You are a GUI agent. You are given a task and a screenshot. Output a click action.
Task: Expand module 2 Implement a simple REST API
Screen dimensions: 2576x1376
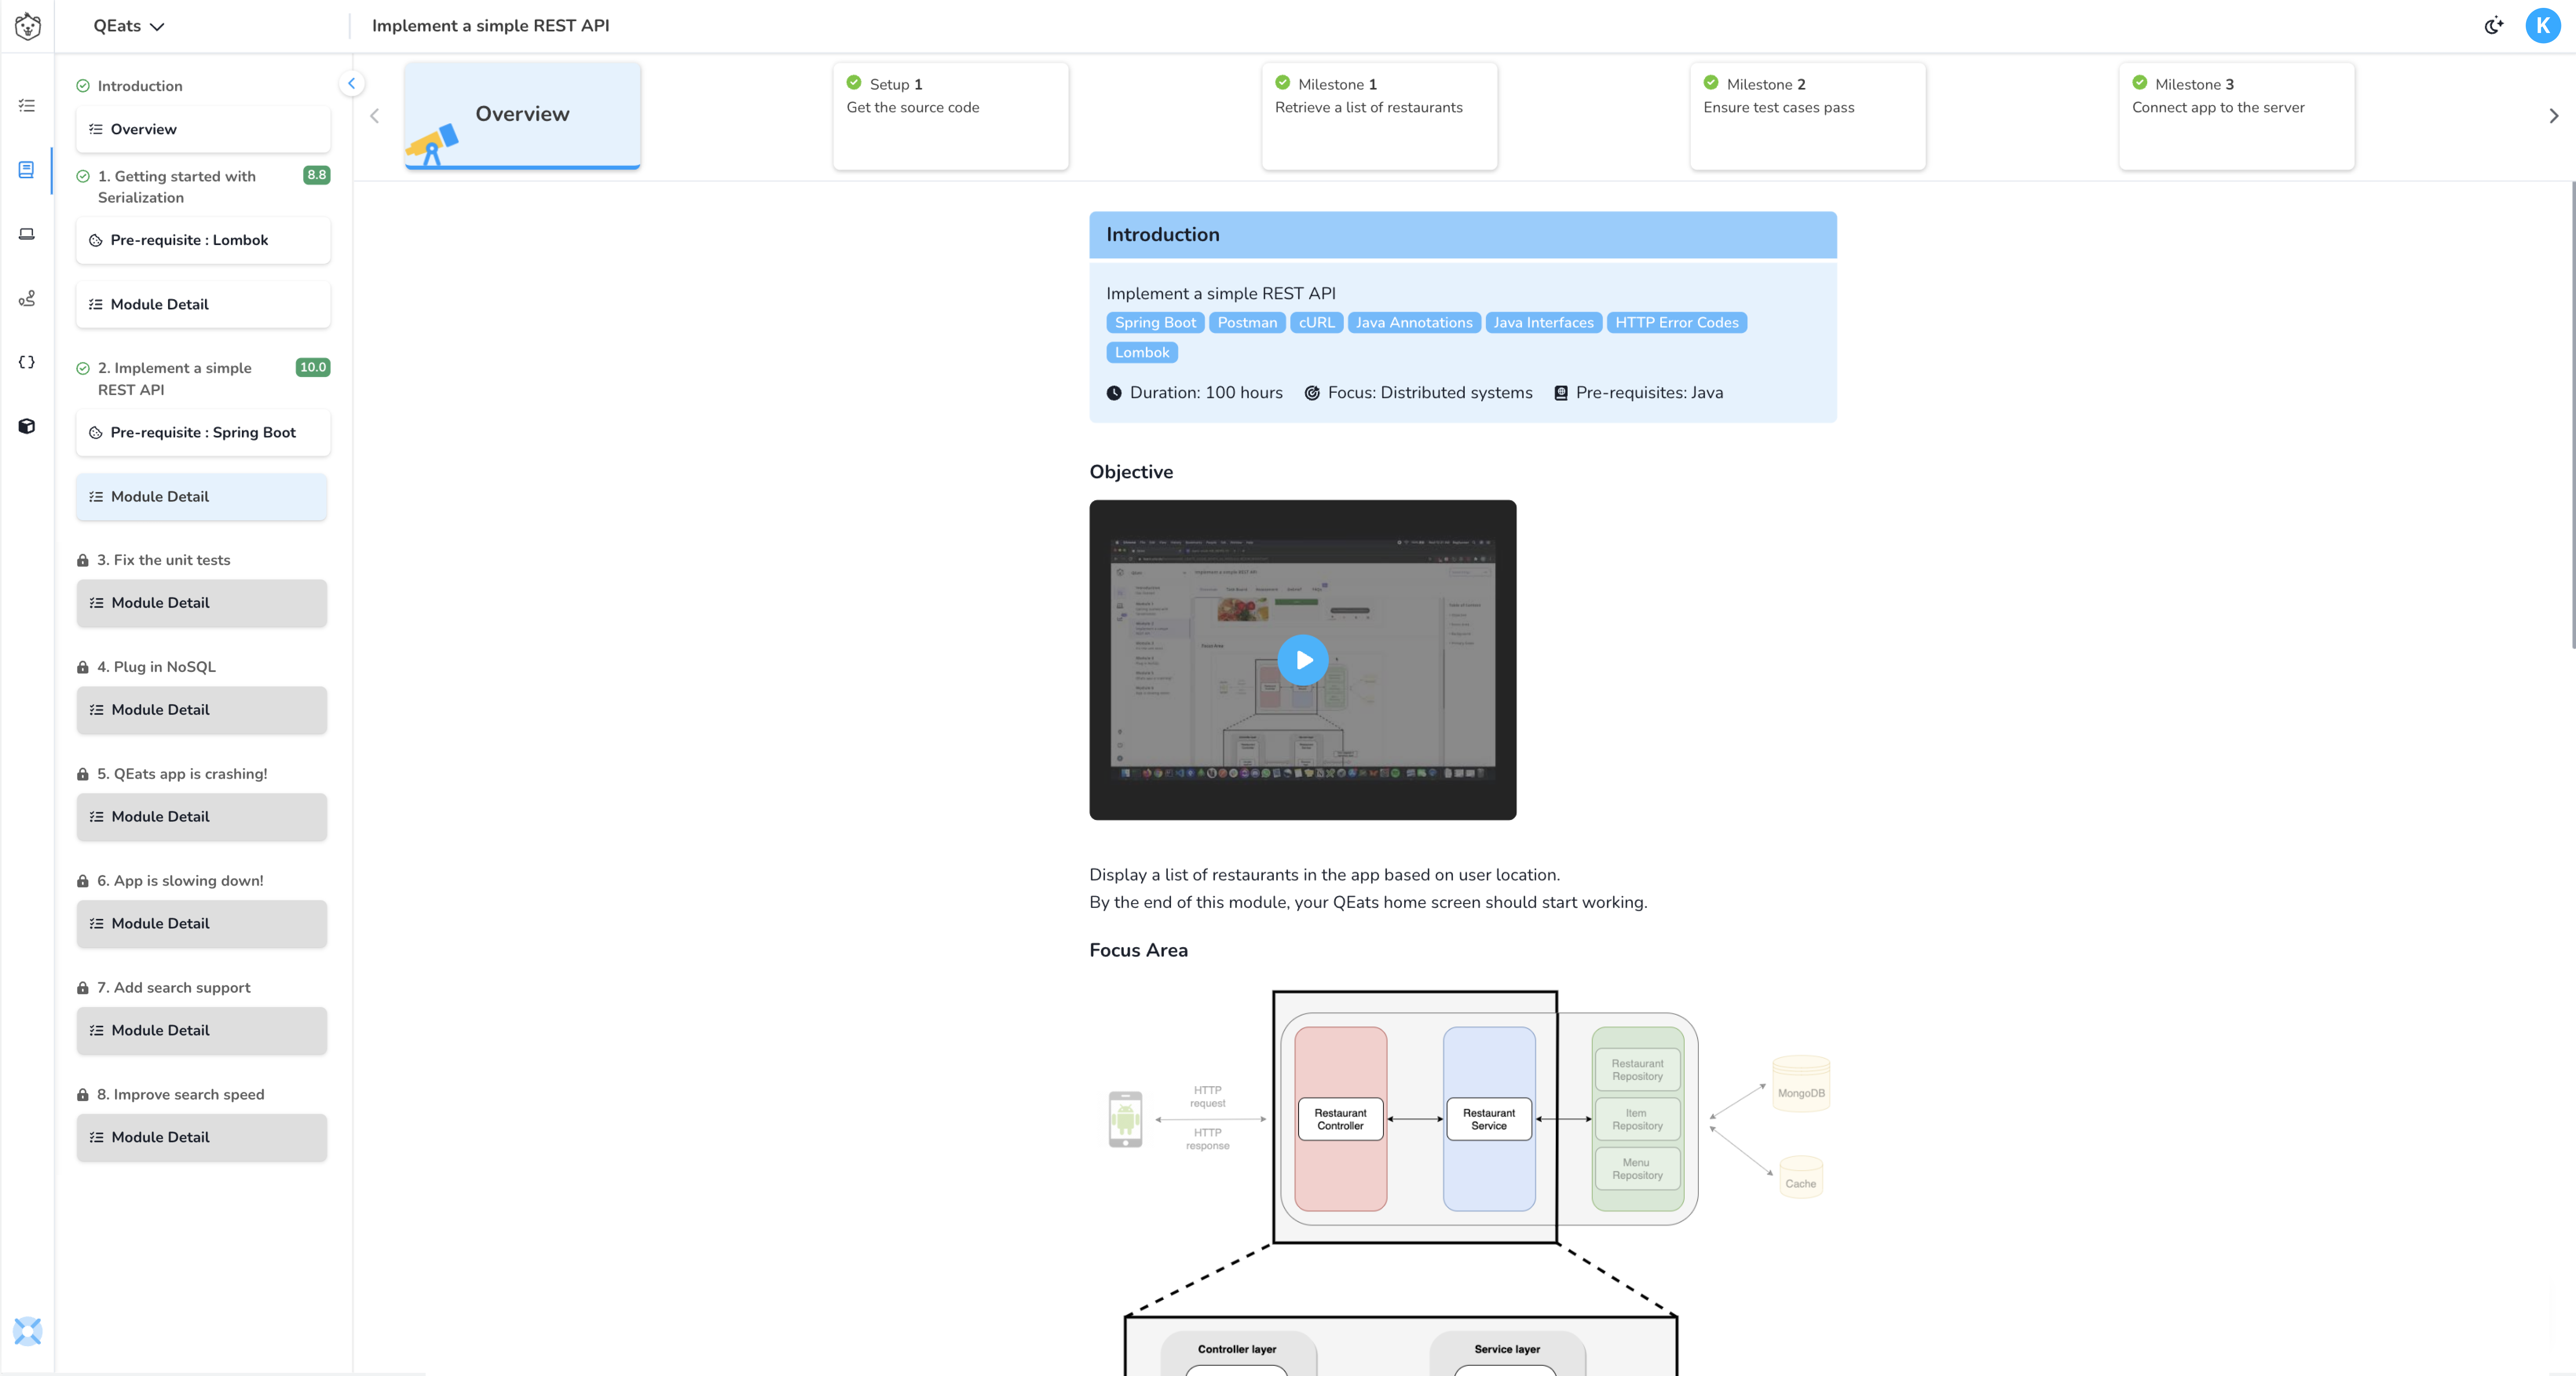click(x=175, y=379)
